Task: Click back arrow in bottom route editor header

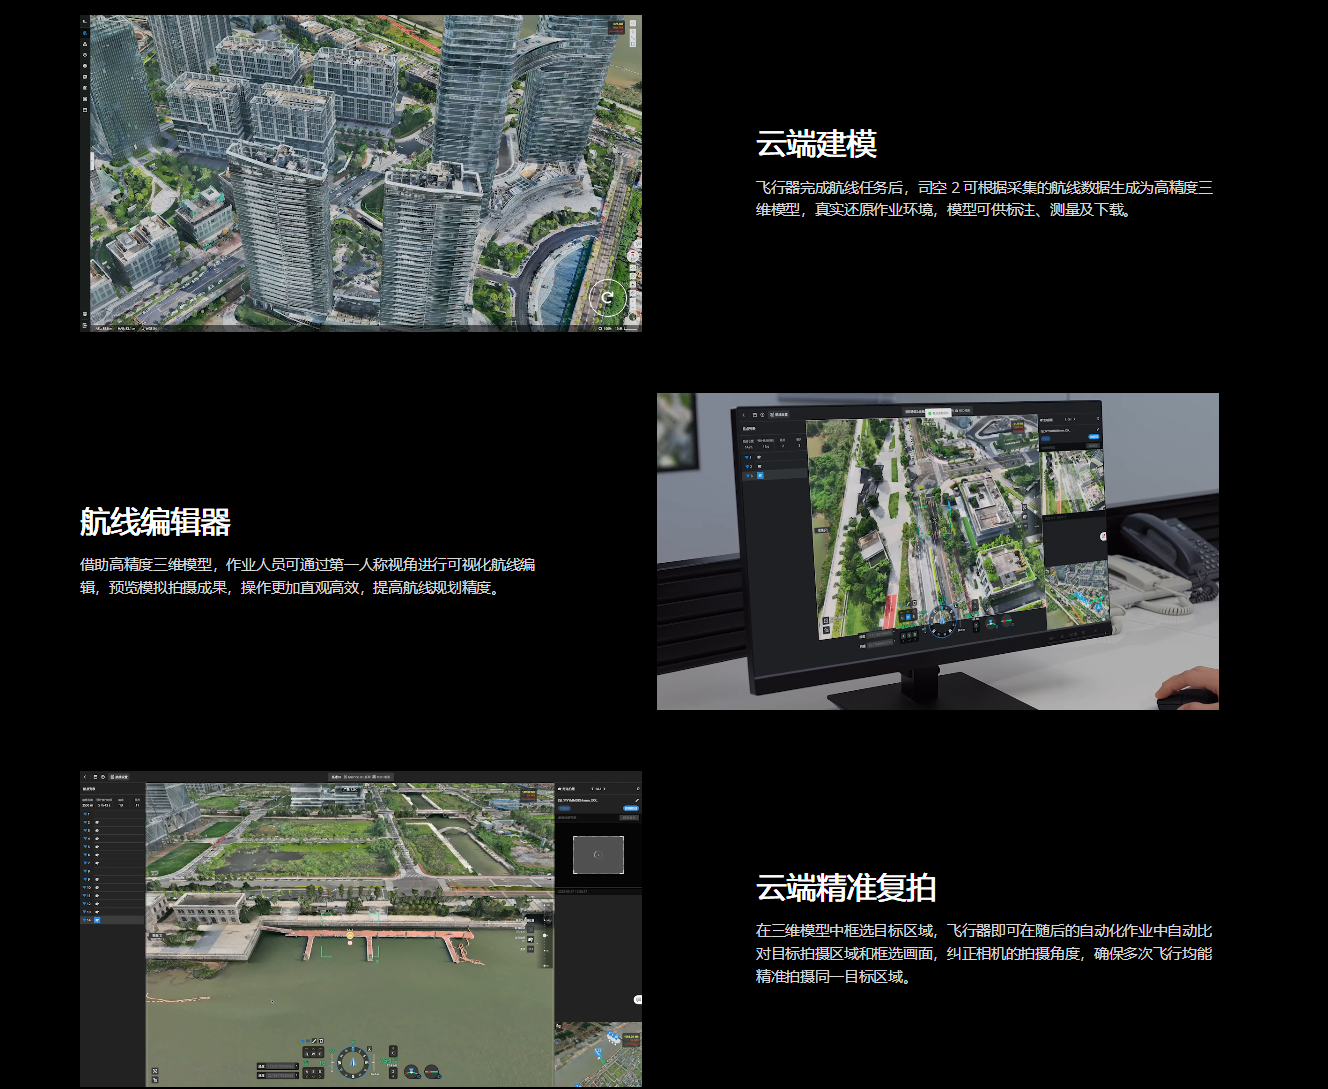Action: tap(86, 777)
